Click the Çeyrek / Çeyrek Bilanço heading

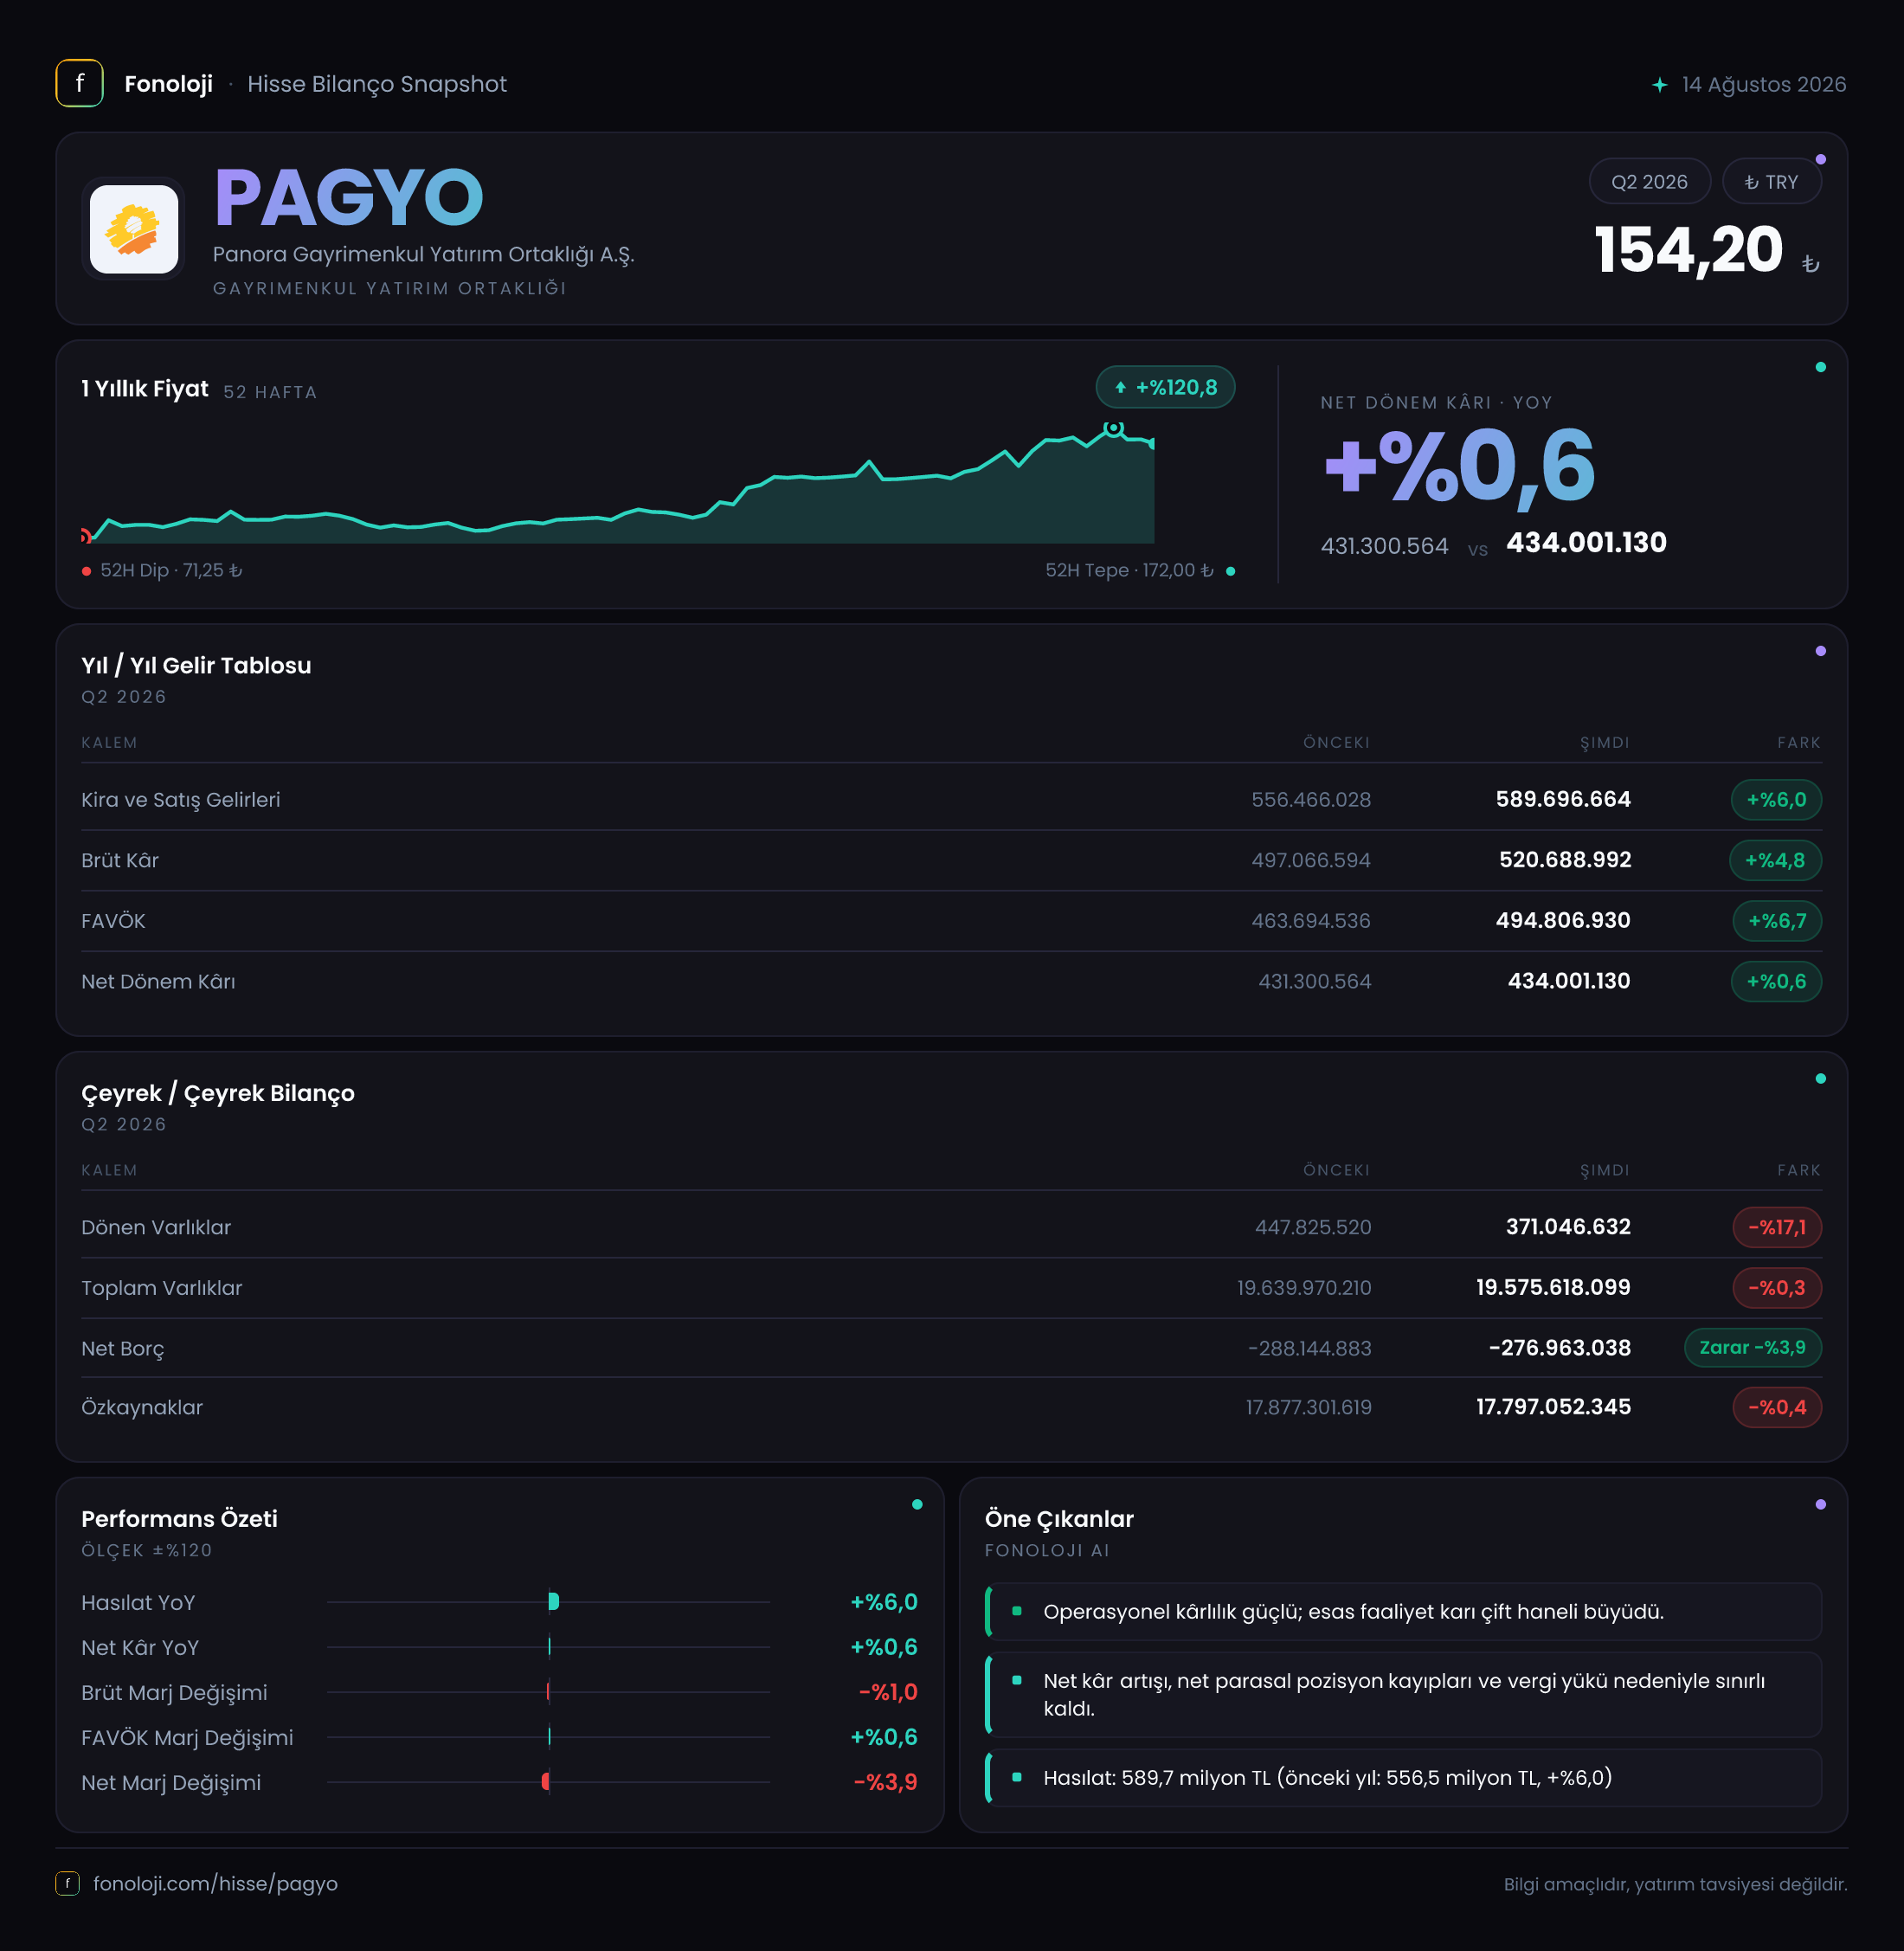tap(218, 1093)
